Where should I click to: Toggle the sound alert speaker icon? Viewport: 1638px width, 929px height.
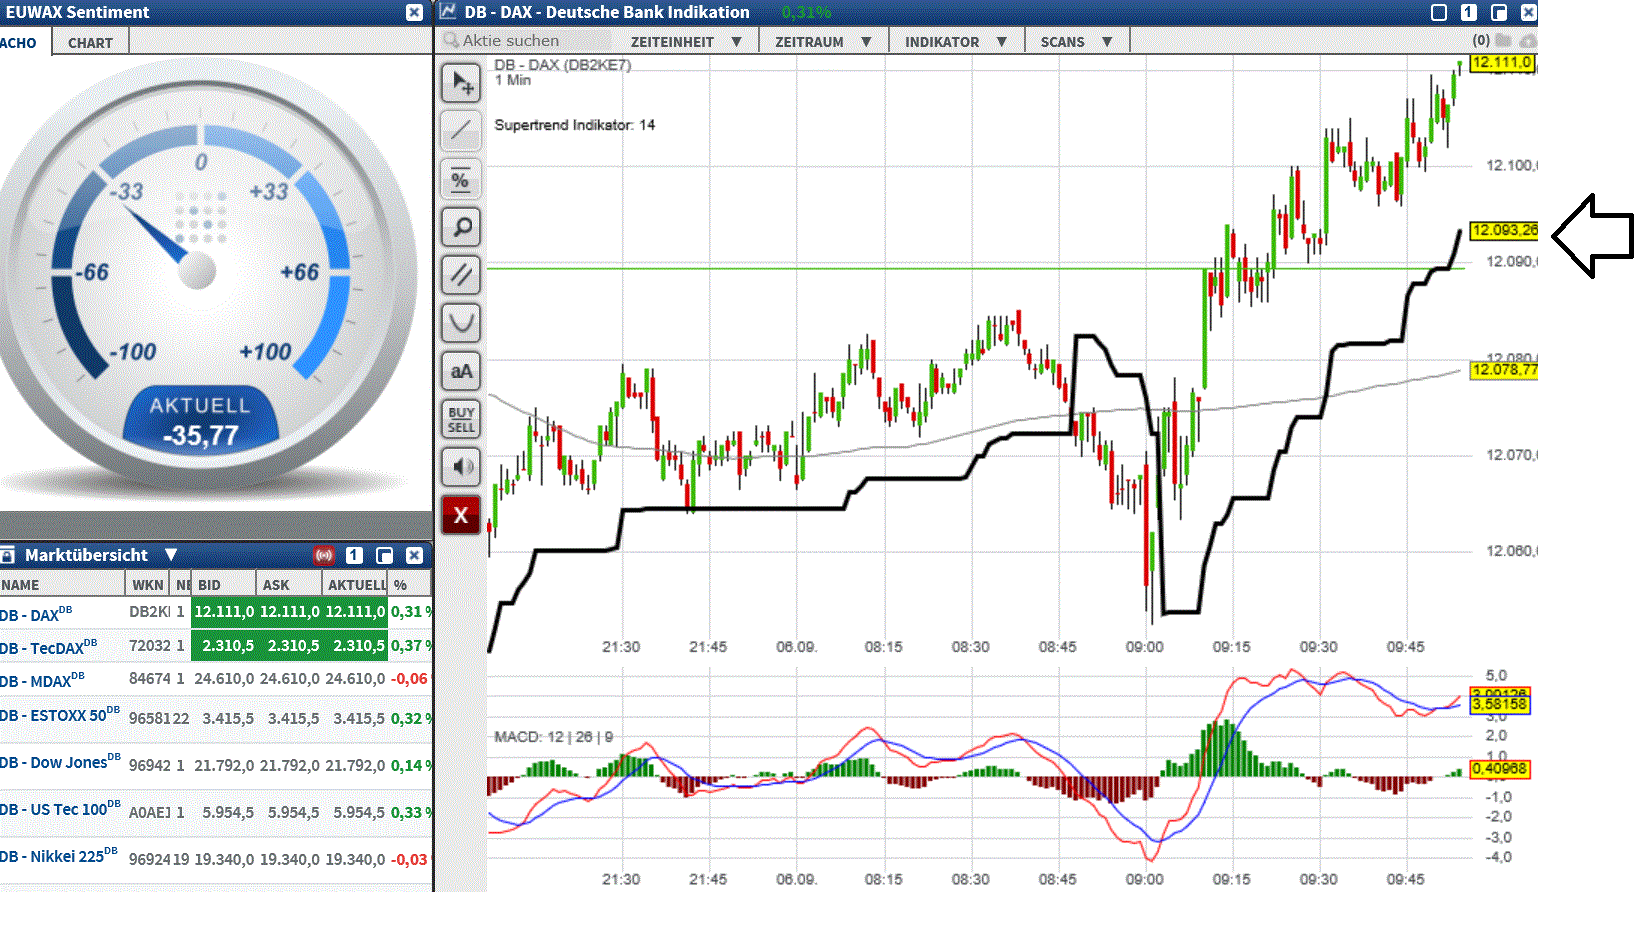point(461,467)
